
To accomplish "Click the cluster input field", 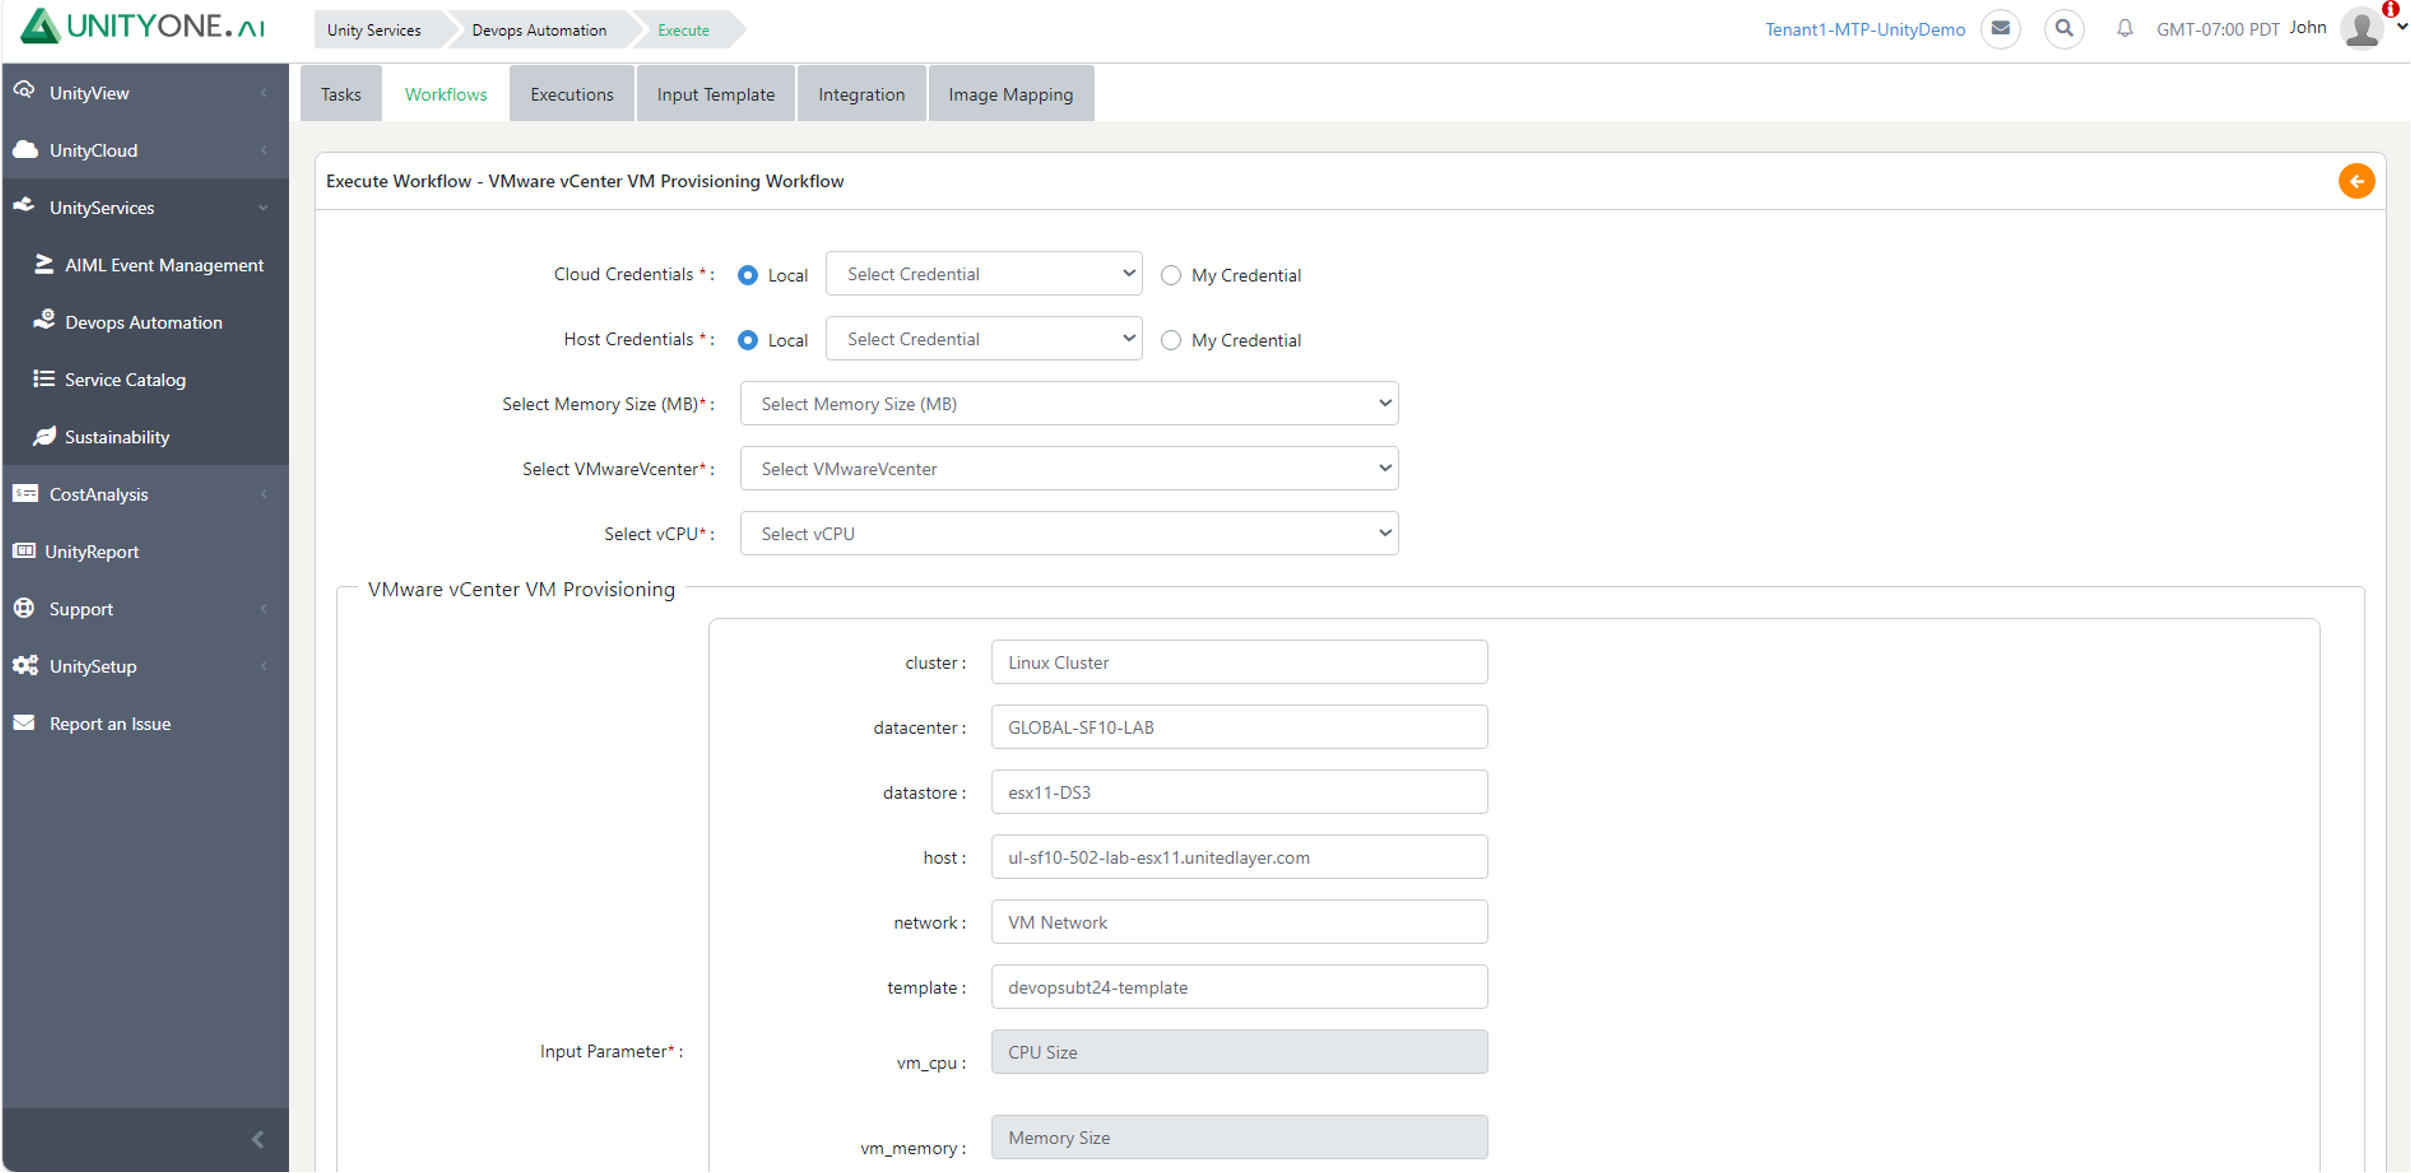I will (1239, 662).
